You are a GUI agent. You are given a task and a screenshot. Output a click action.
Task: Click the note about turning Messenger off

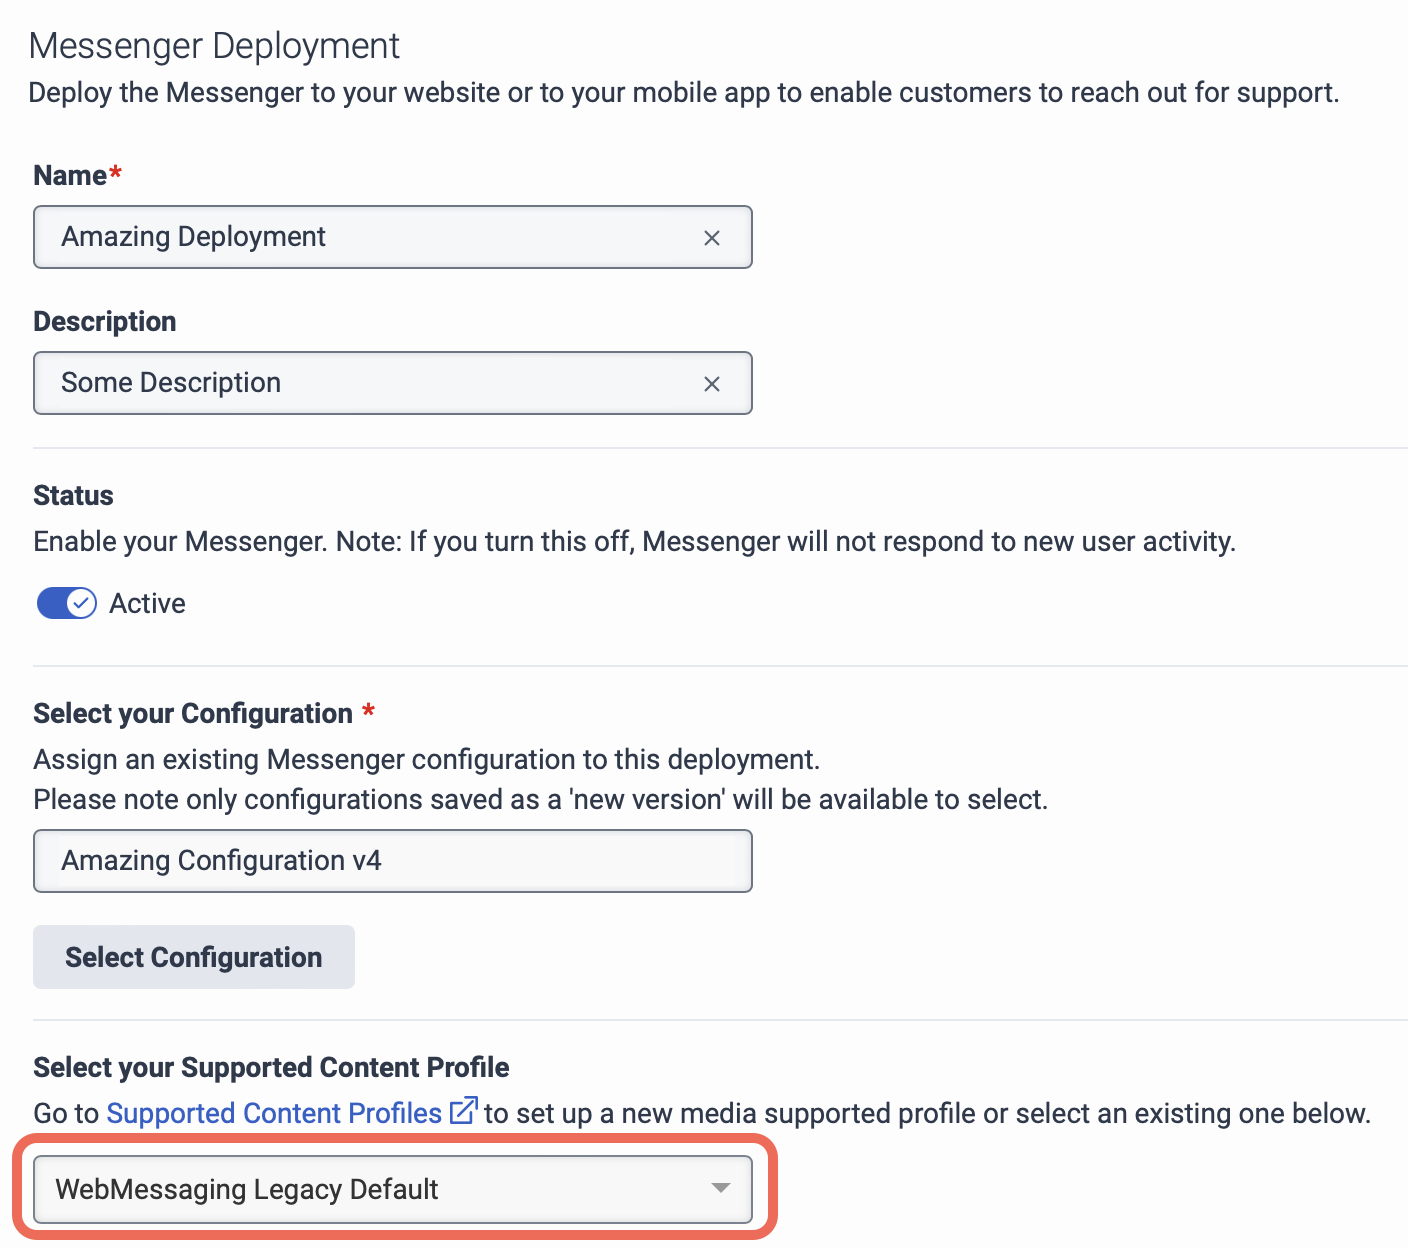click(634, 541)
